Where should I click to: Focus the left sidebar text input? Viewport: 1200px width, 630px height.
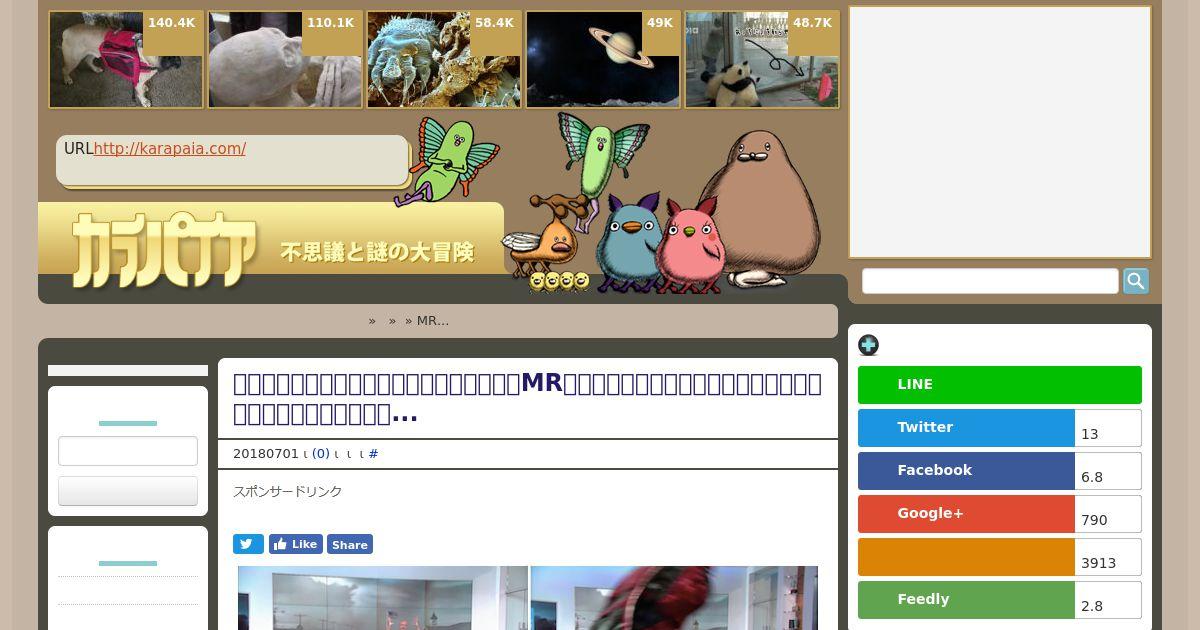(128, 451)
